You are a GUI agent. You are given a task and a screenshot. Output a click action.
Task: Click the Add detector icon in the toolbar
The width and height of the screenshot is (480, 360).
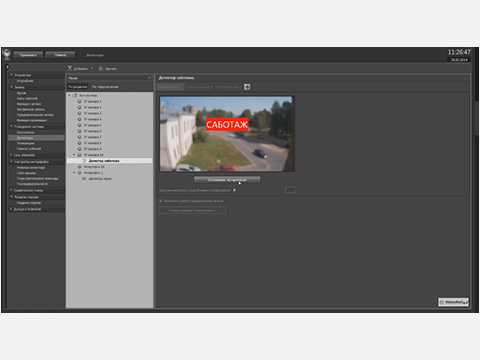(70, 68)
